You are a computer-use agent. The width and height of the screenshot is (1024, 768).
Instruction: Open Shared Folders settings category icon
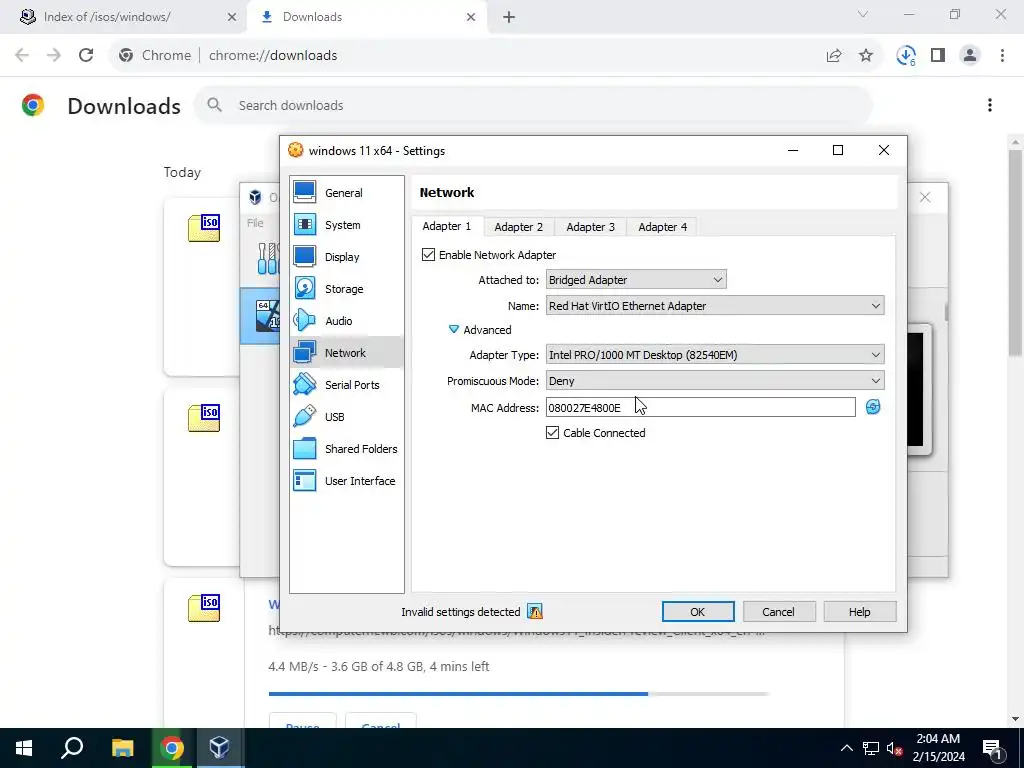pos(304,448)
